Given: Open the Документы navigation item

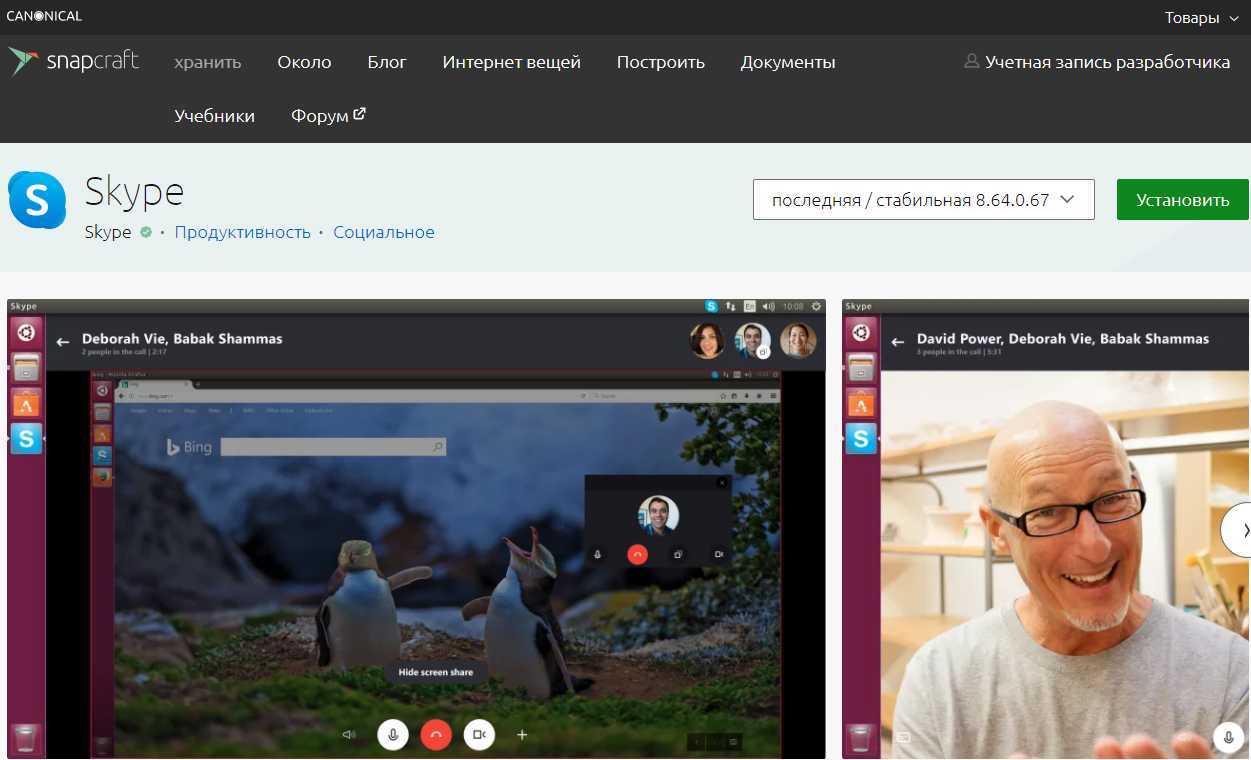Looking at the screenshot, I should 787,62.
